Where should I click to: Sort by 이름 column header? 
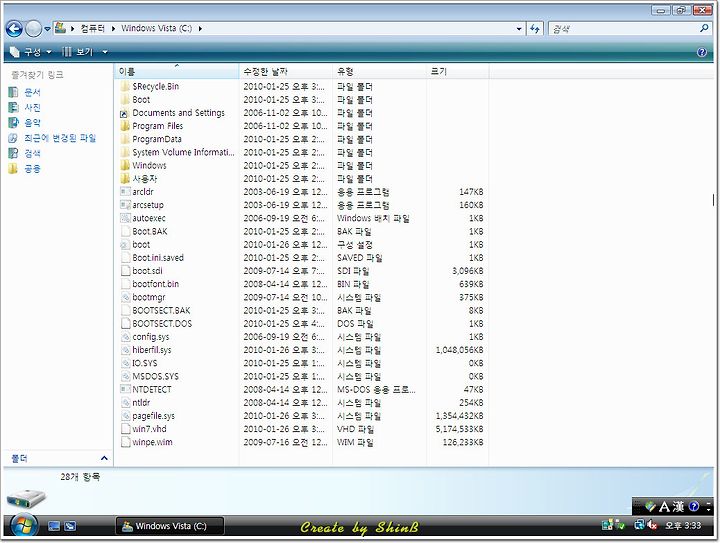pyautogui.click(x=176, y=71)
